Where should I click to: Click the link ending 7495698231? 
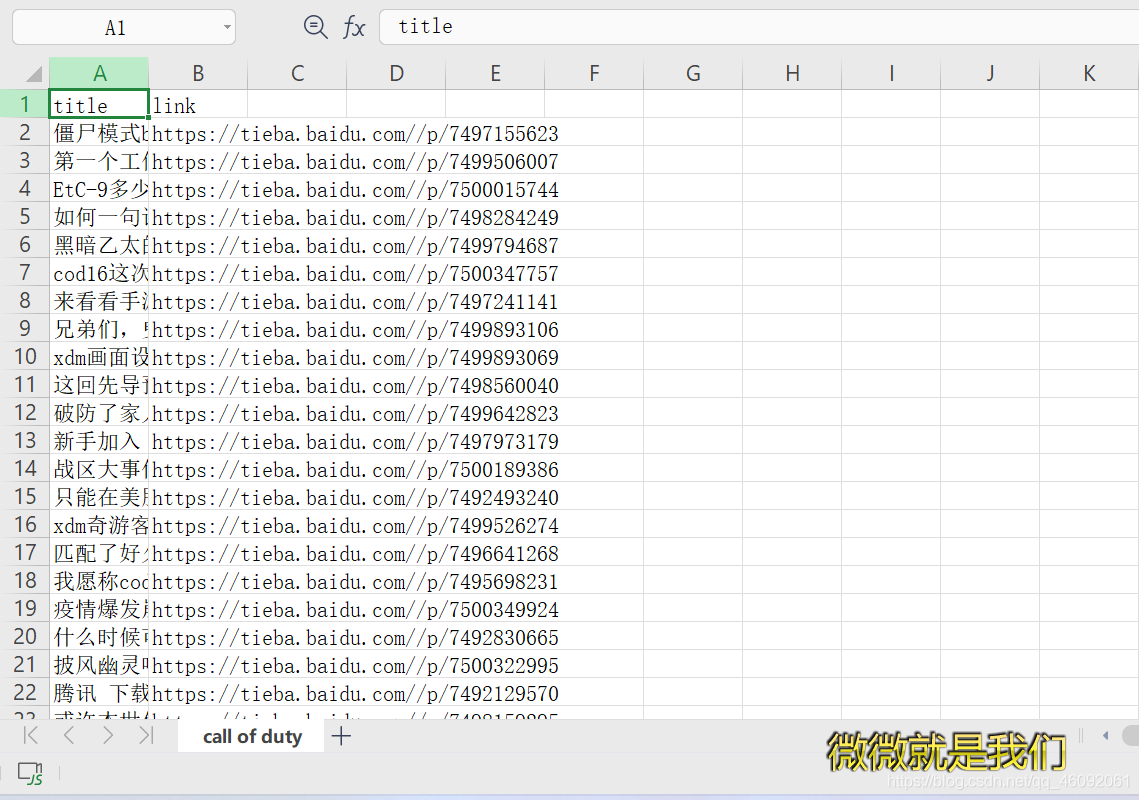355,581
